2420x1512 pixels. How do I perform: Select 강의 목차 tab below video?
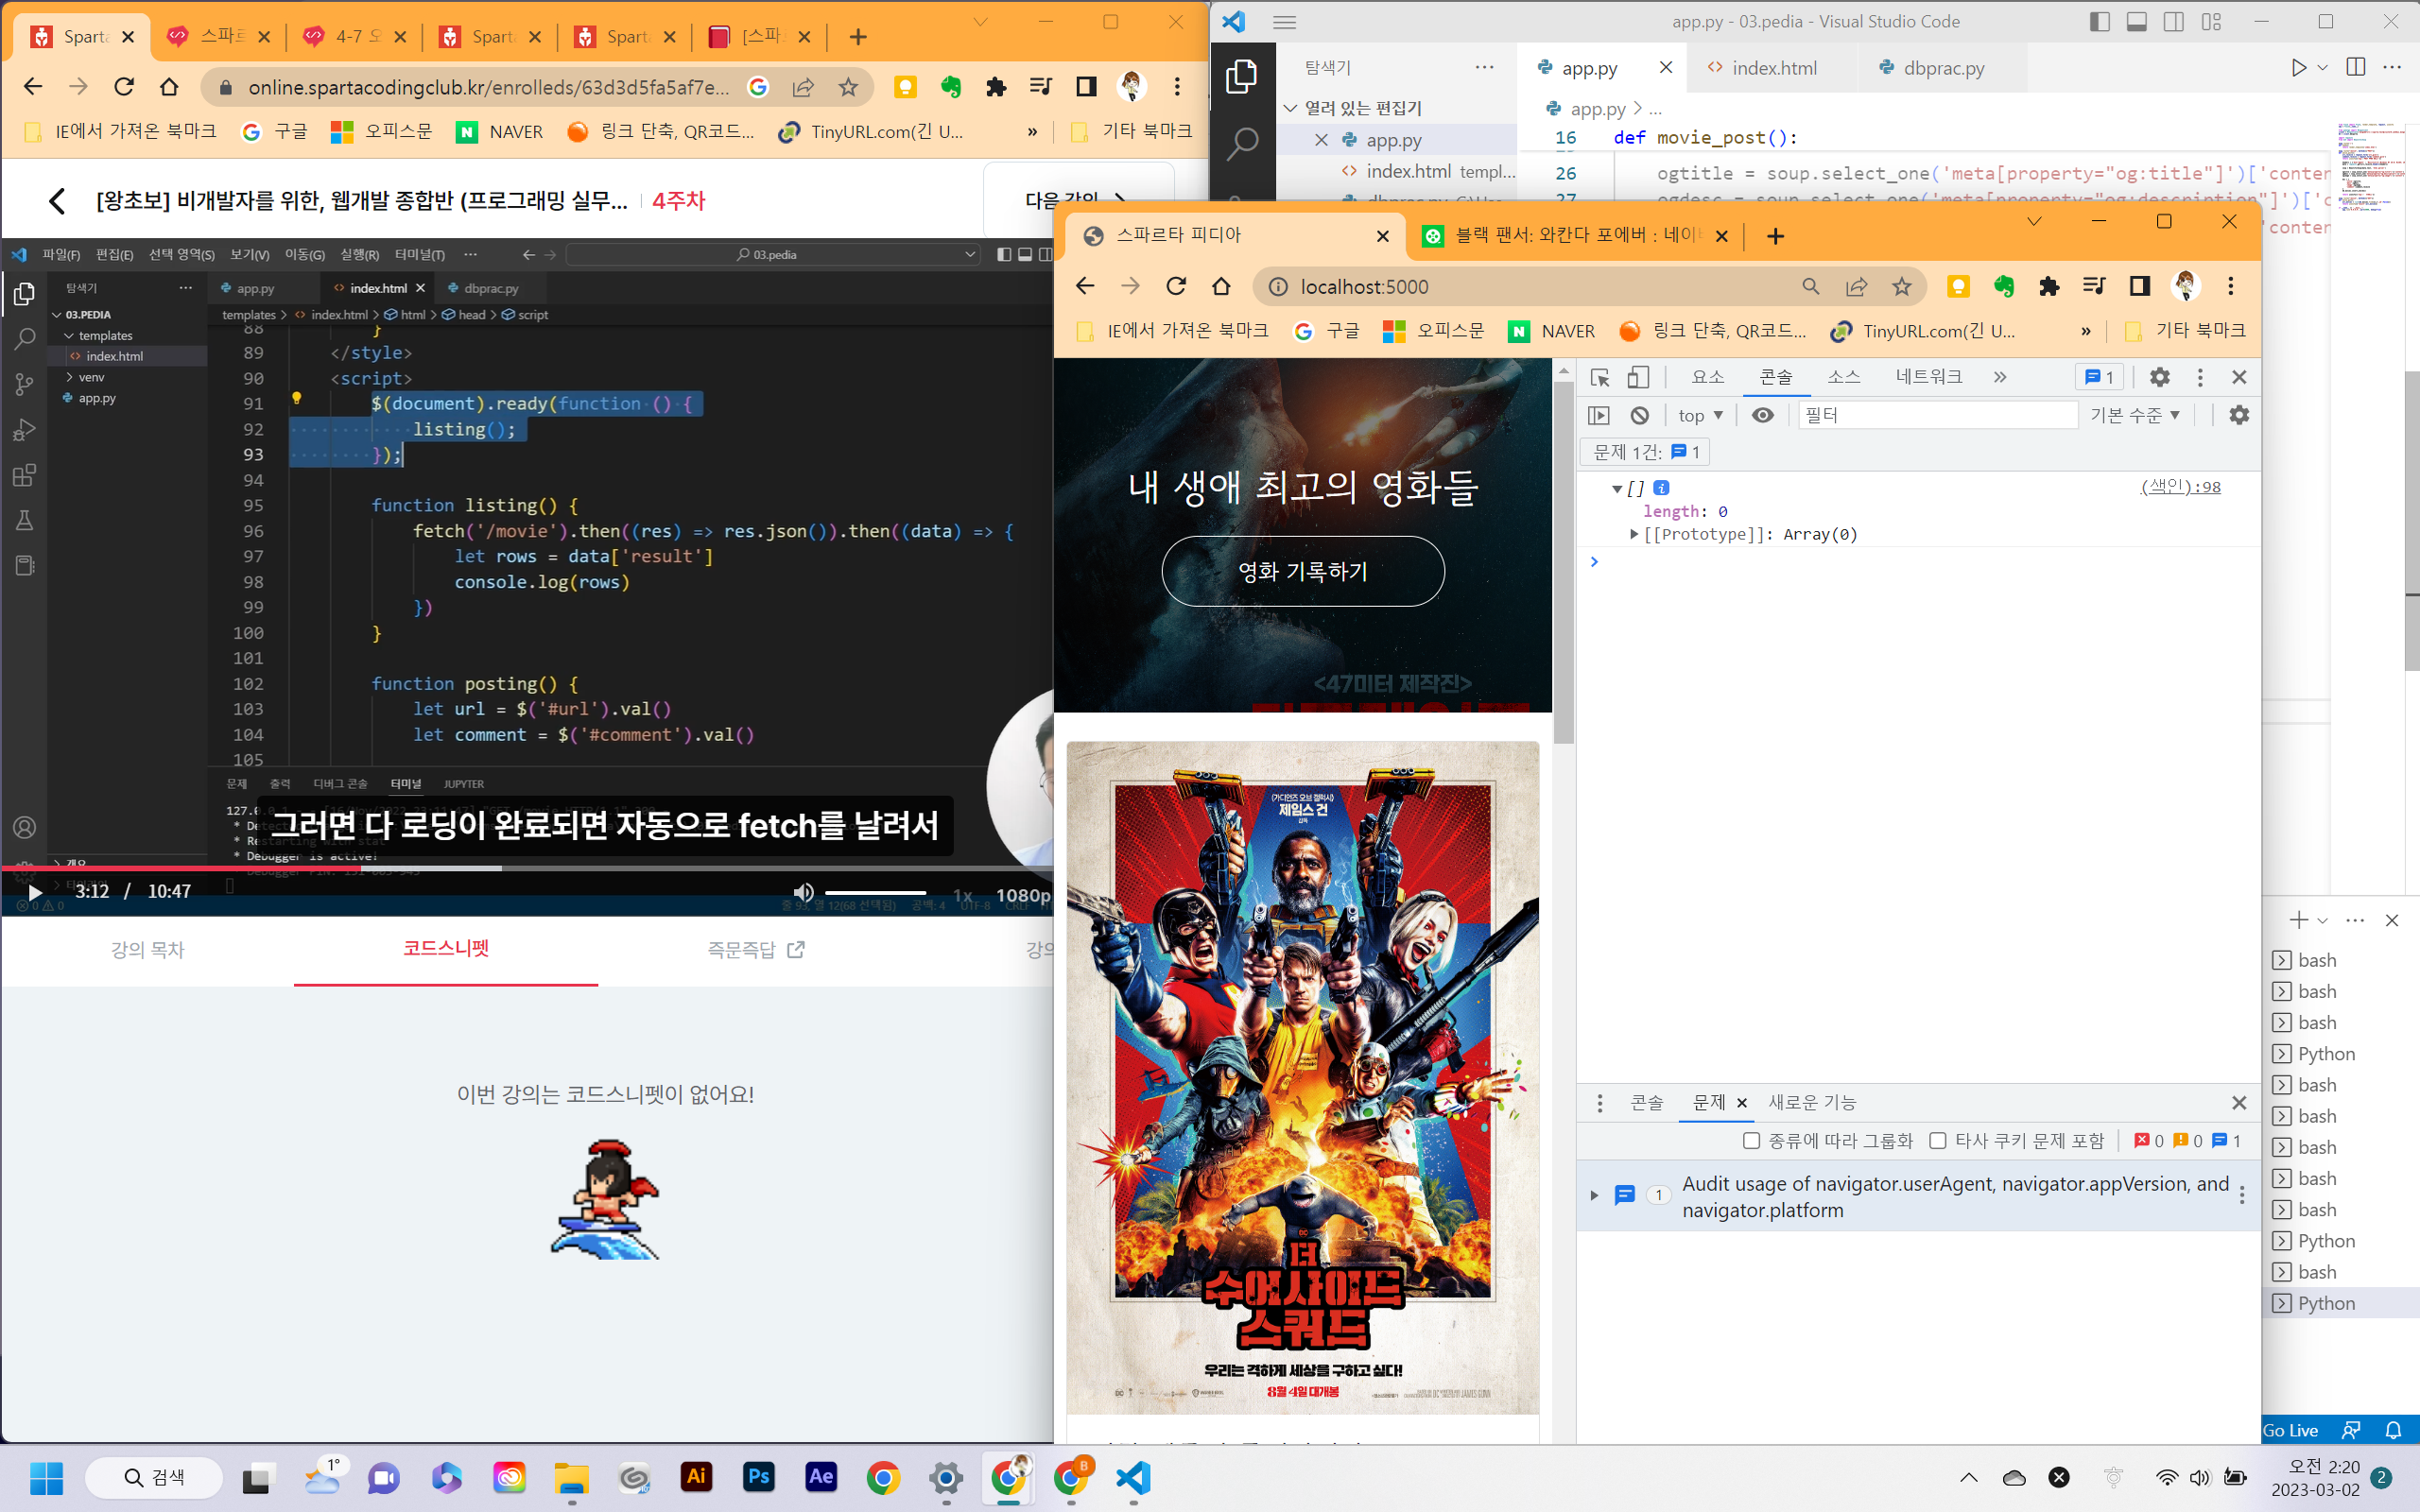tap(148, 949)
